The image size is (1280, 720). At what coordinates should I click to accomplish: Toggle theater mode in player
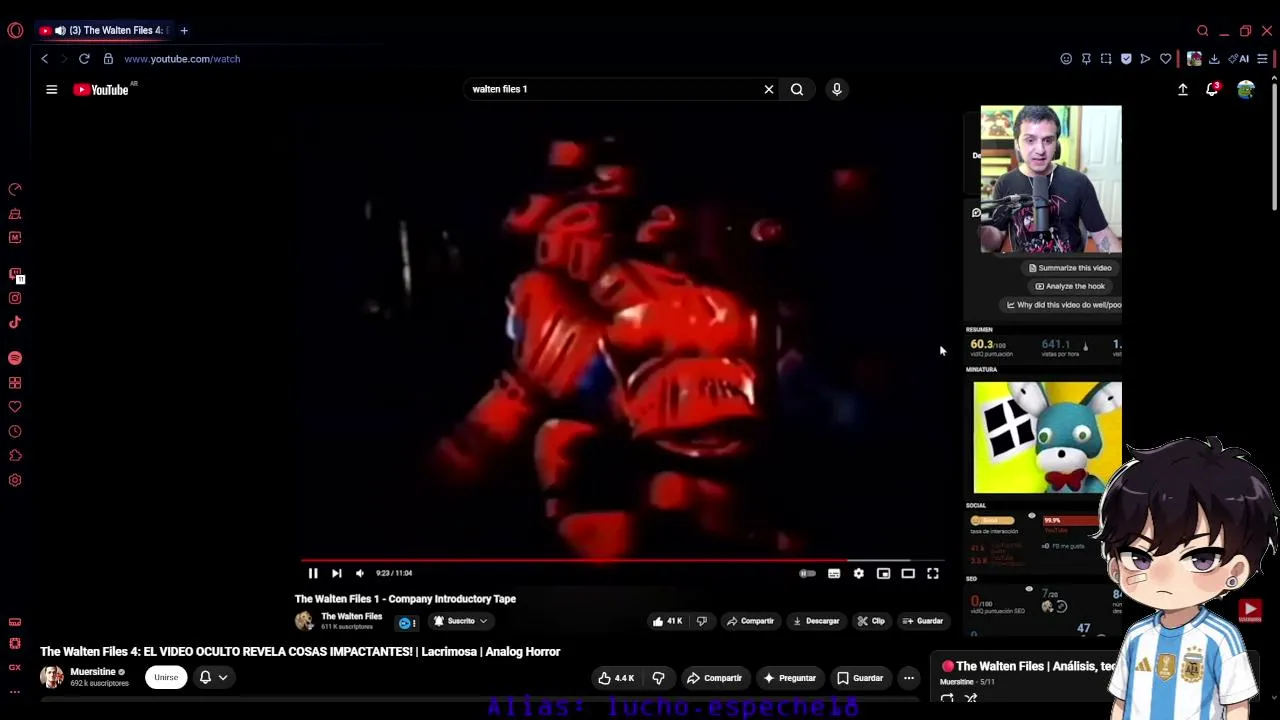click(x=908, y=573)
